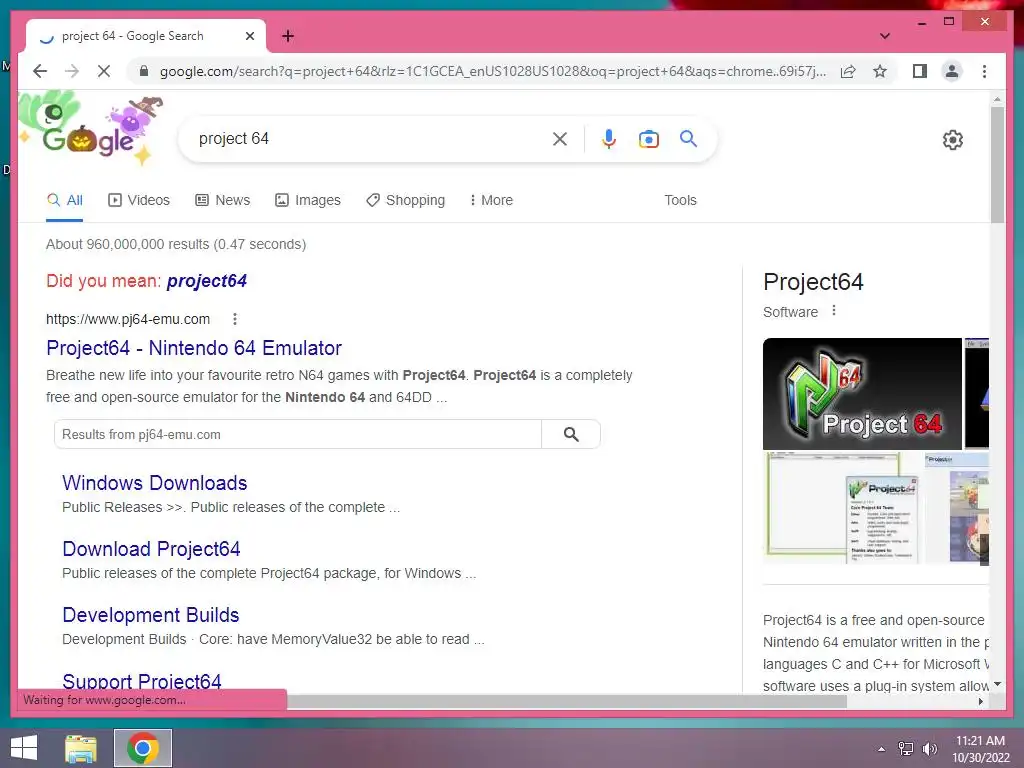Clear the search box text
Screen dimensions: 1024x768
(x=560, y=139)
